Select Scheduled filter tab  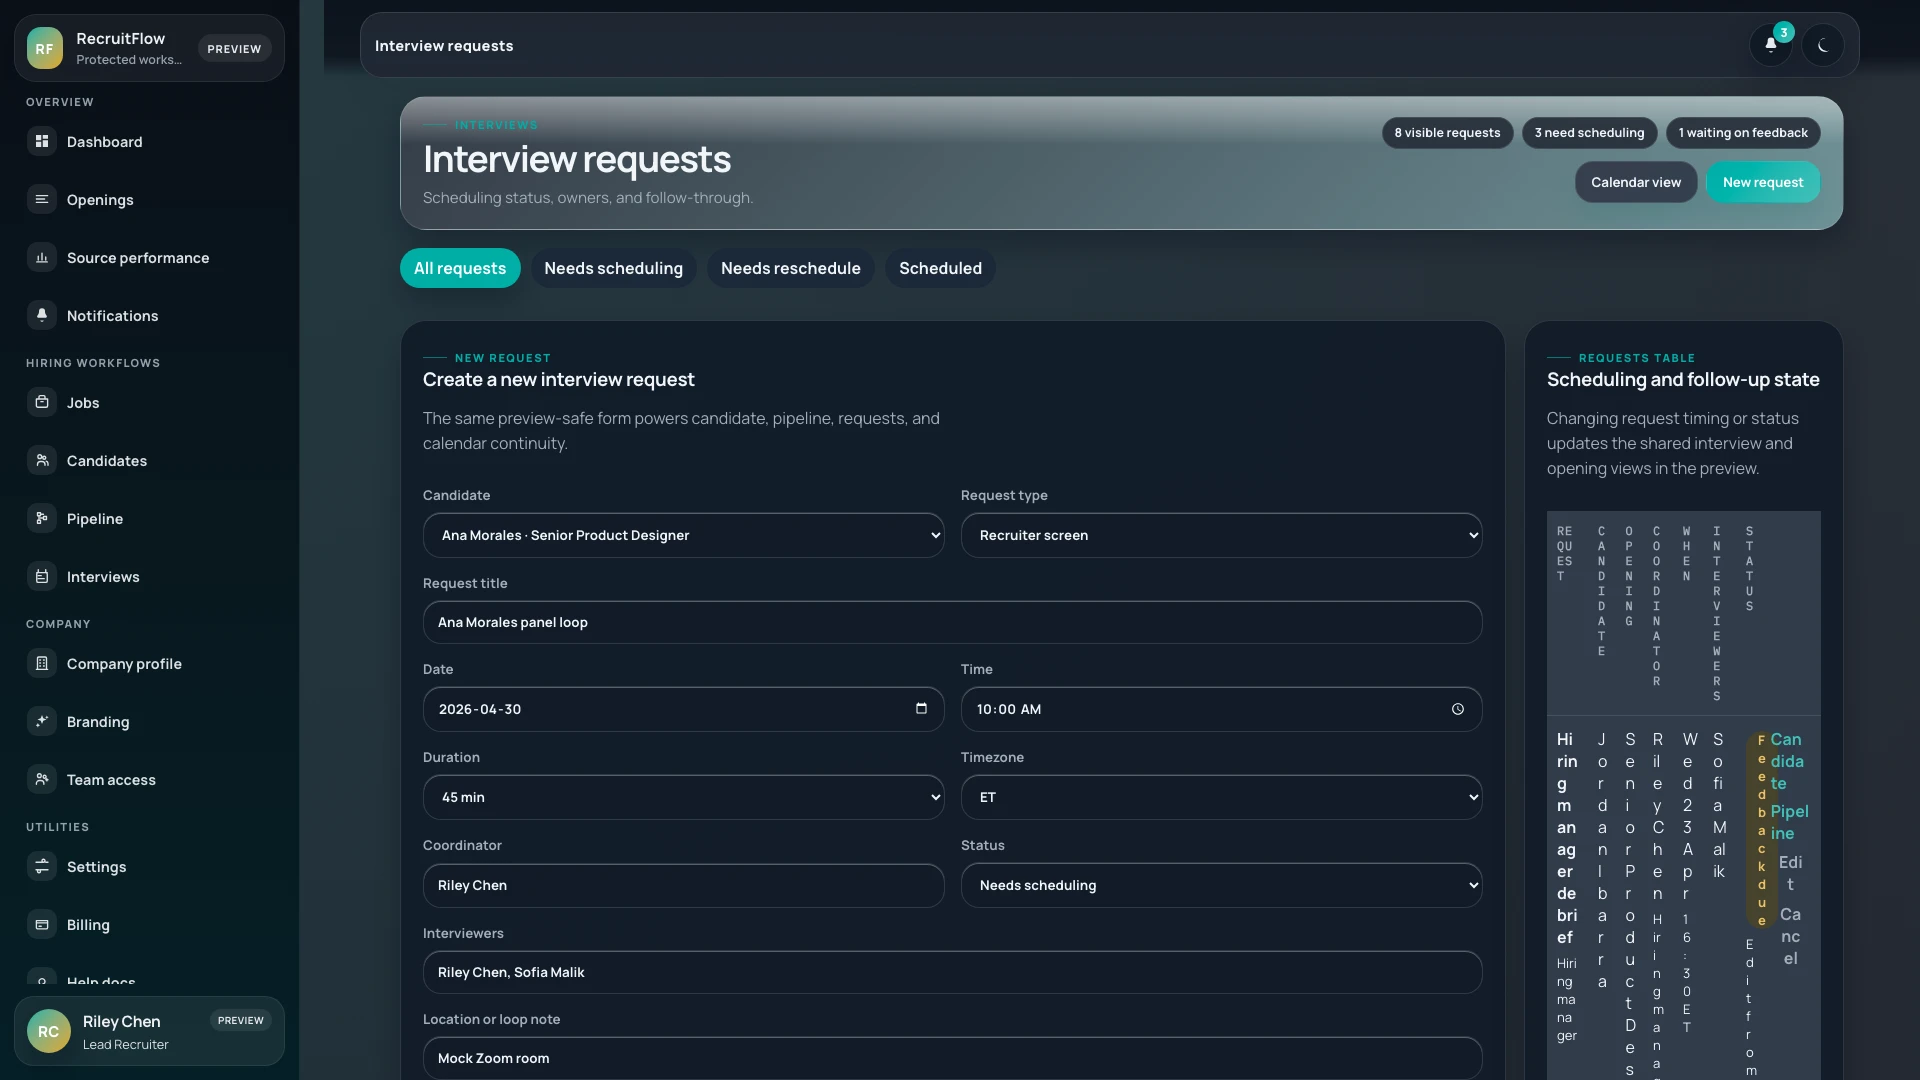[940, 268]
